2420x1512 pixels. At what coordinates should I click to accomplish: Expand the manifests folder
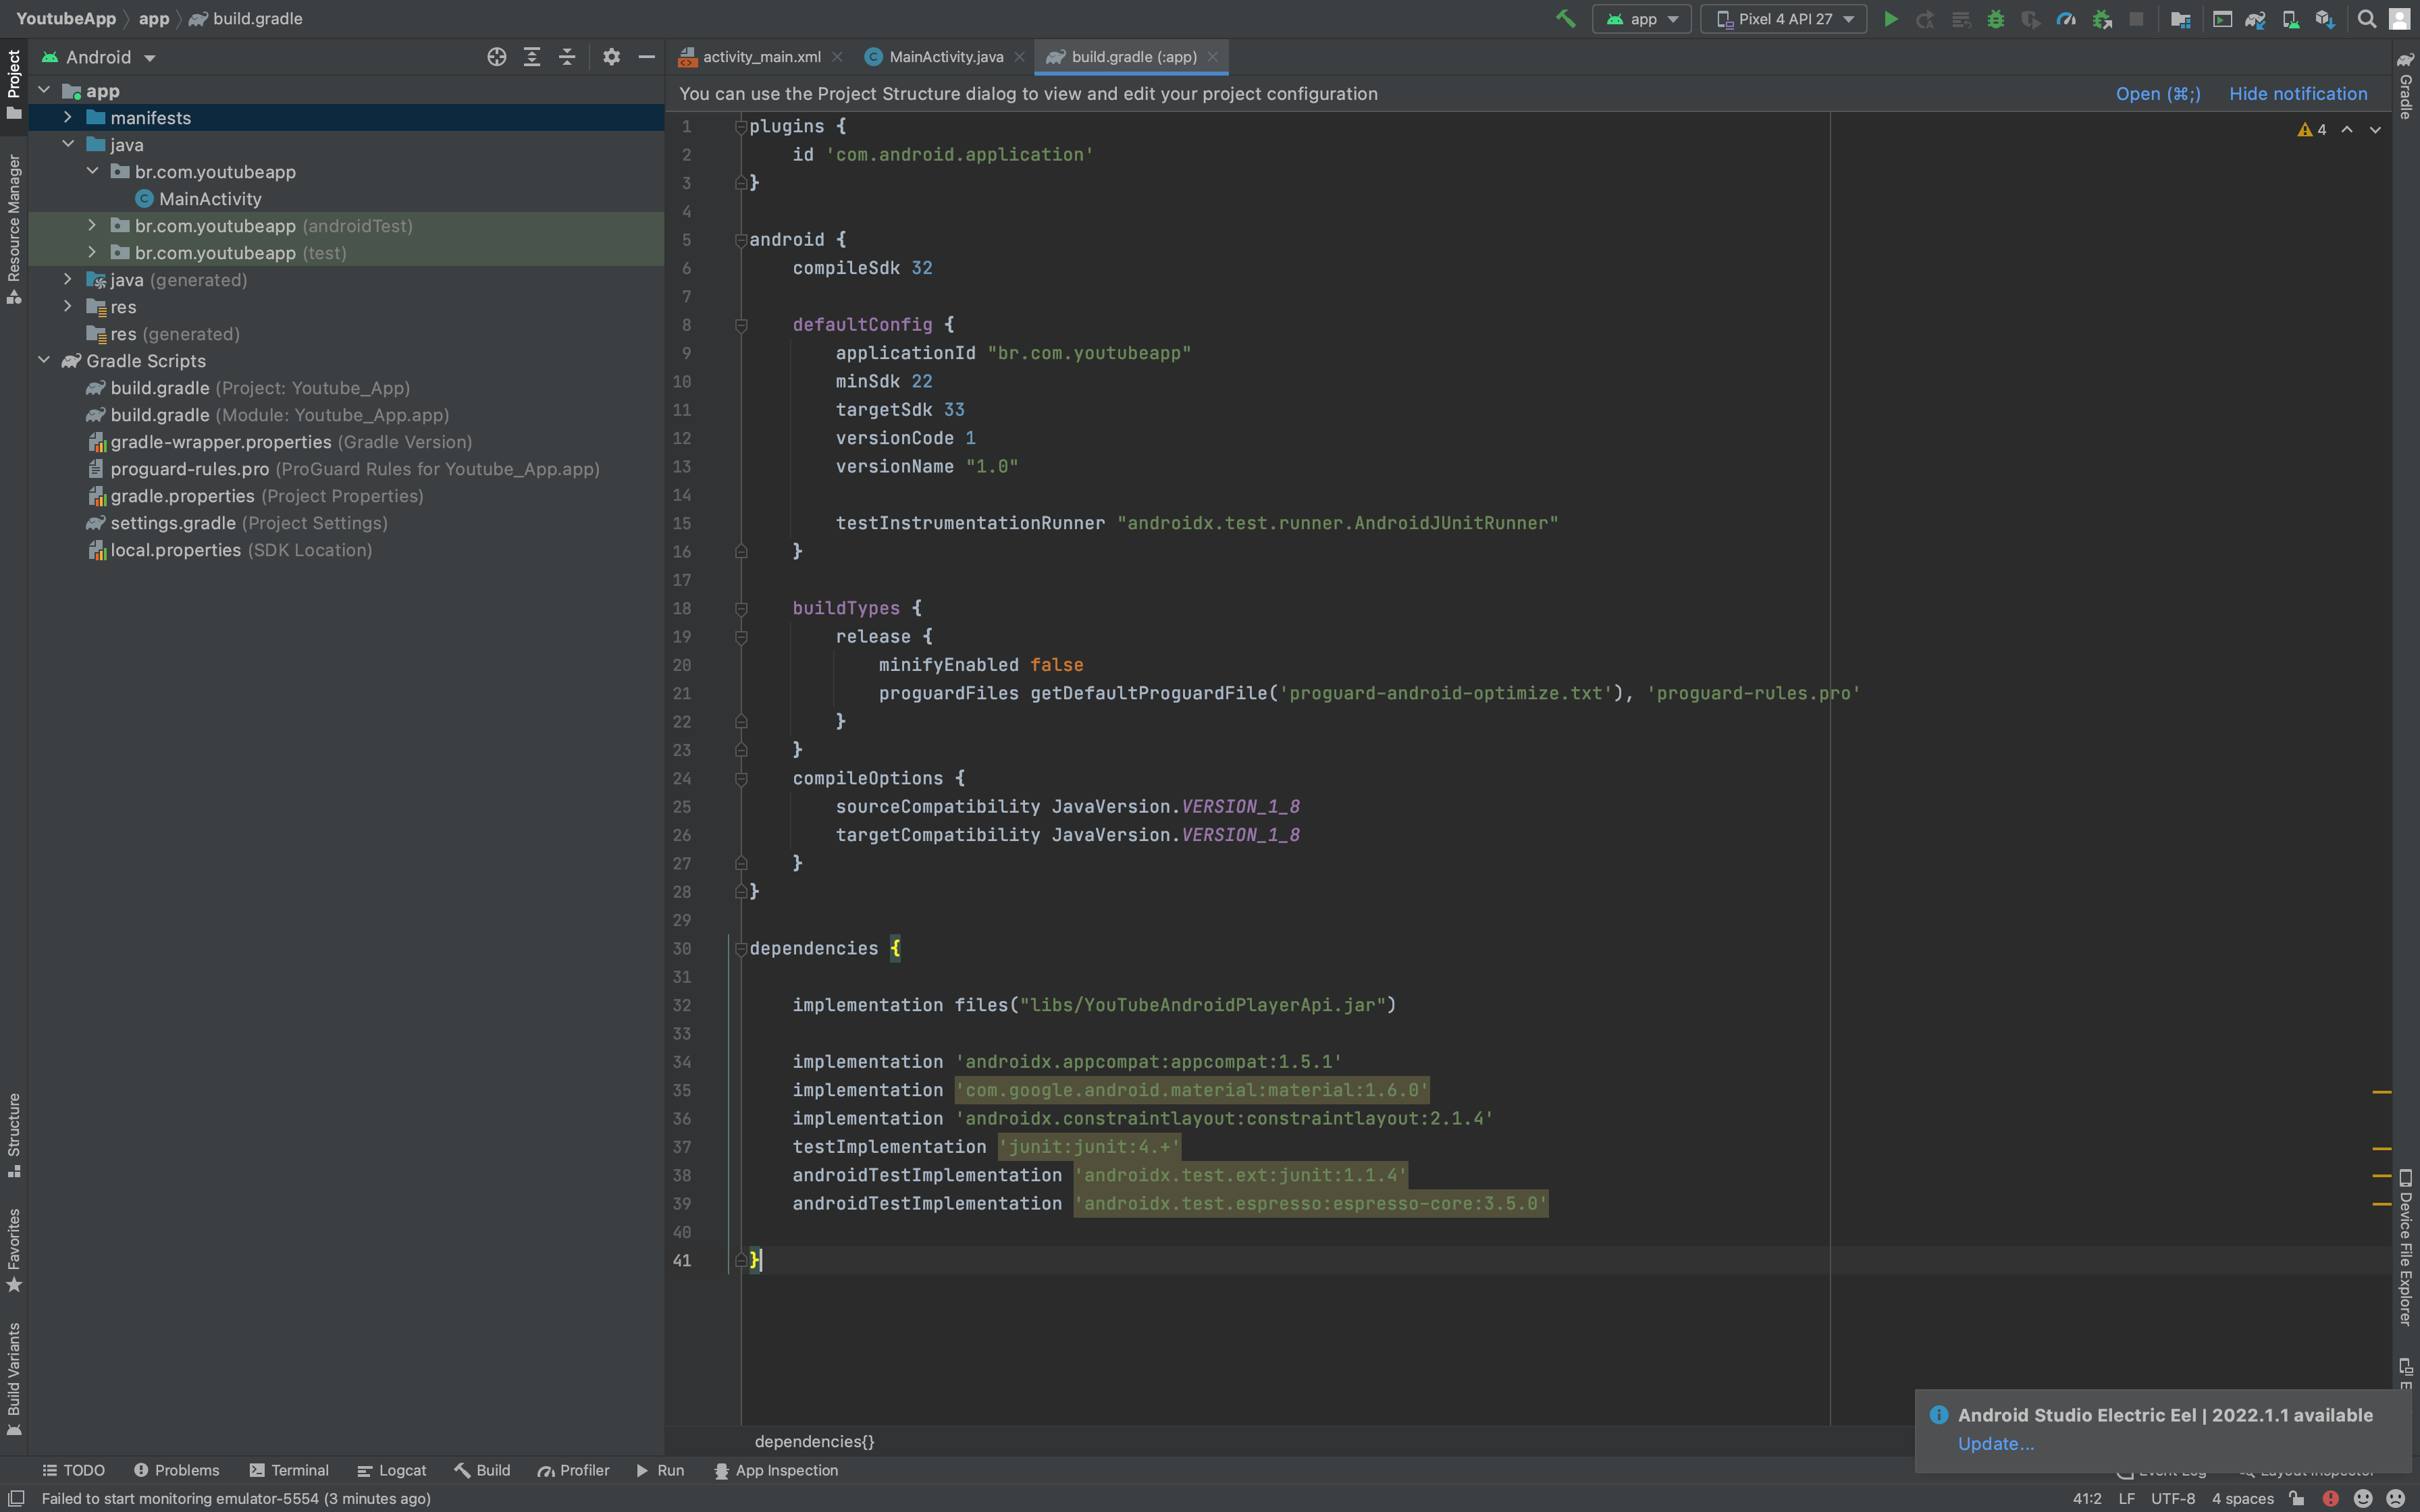68,117
